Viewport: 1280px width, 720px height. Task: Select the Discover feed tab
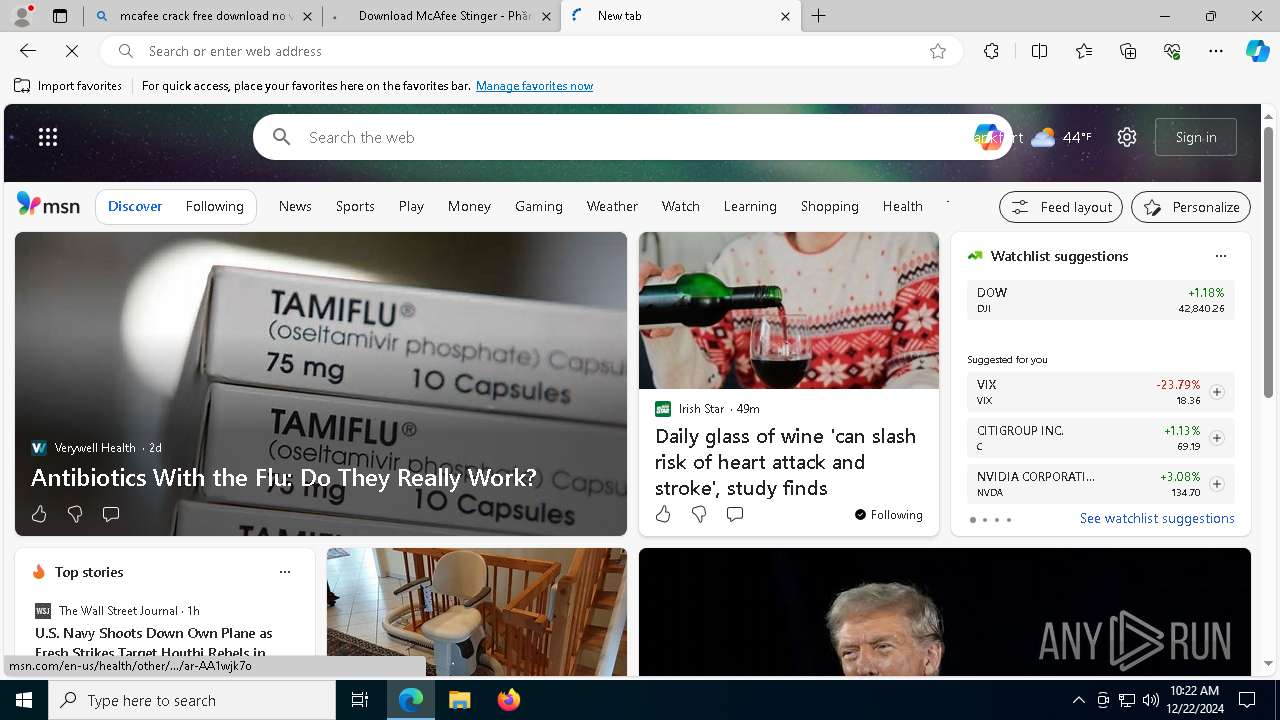point(135,206)
